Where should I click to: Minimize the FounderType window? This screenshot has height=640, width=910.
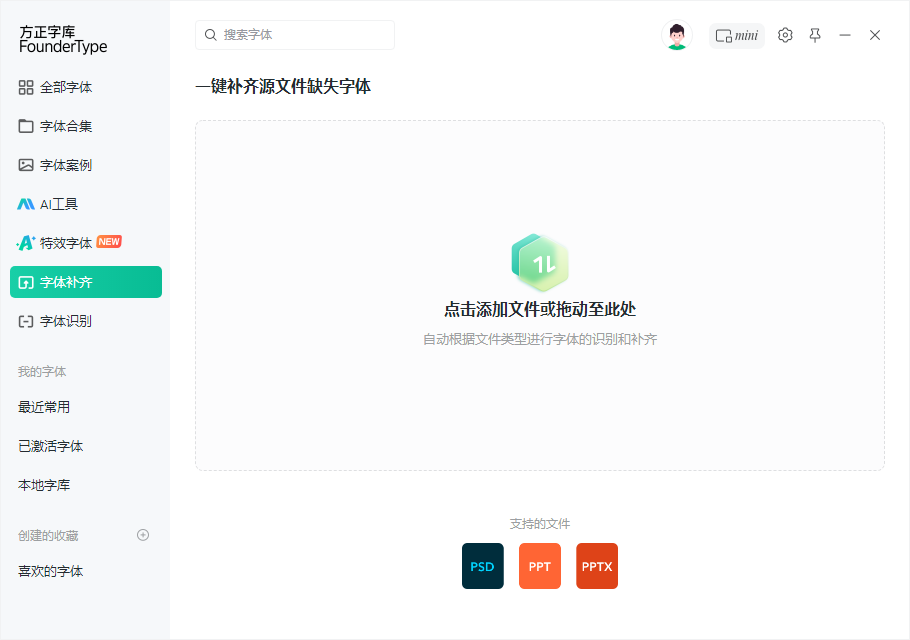(845, 35)
